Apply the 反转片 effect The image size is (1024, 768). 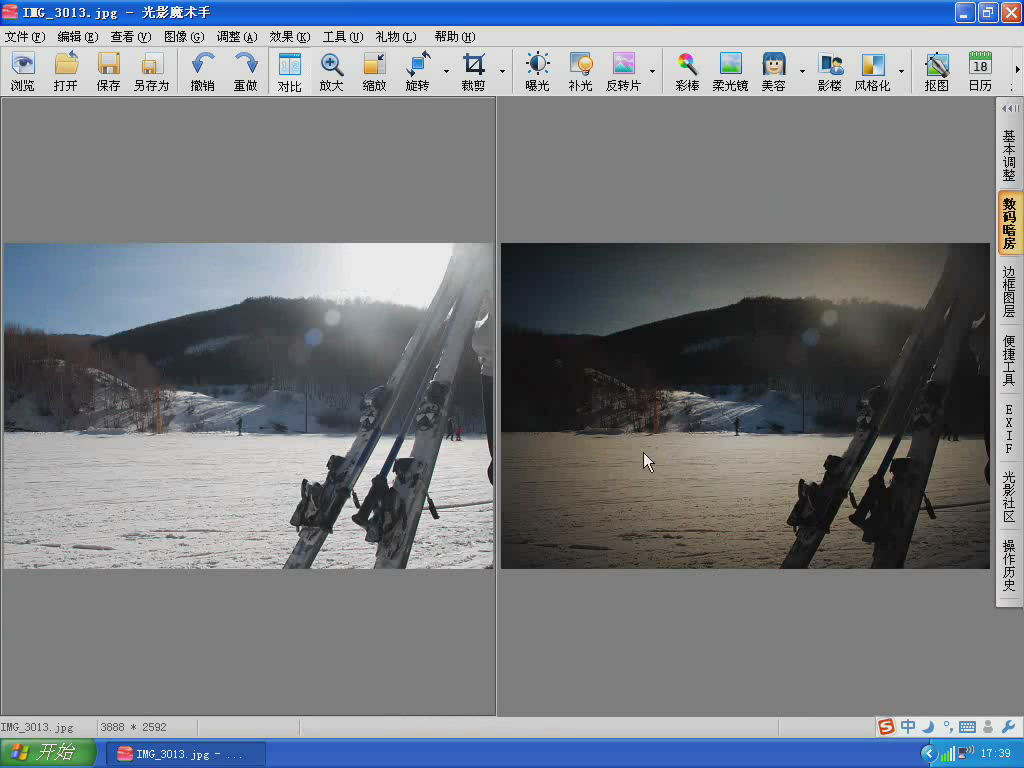click(x=624, y=71)
